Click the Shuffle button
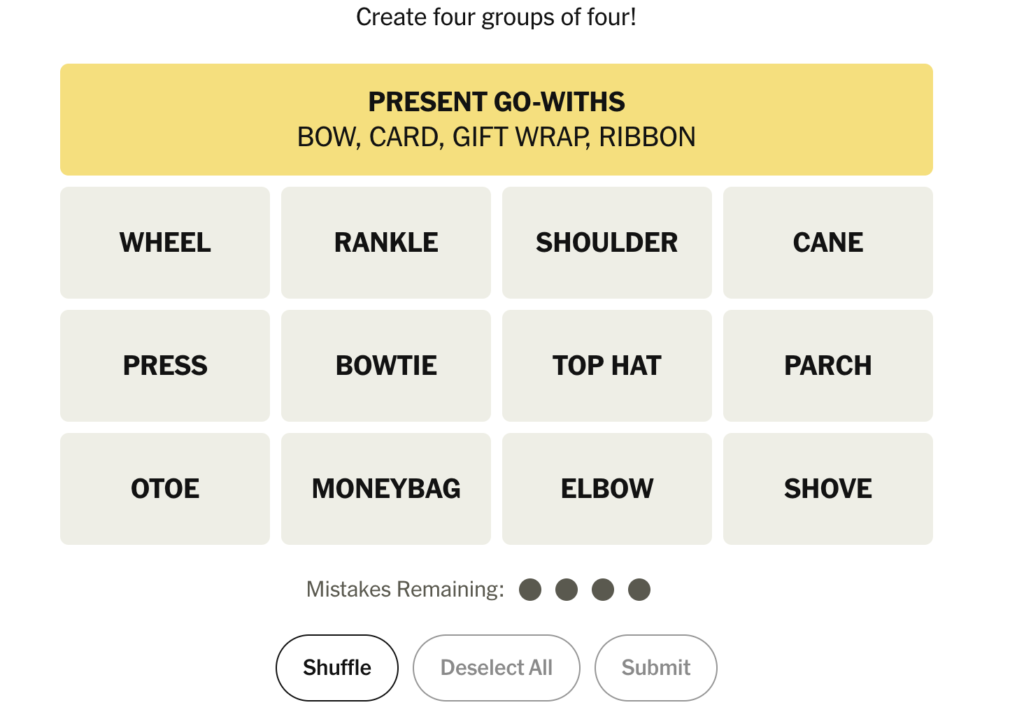 coord(337,668)
